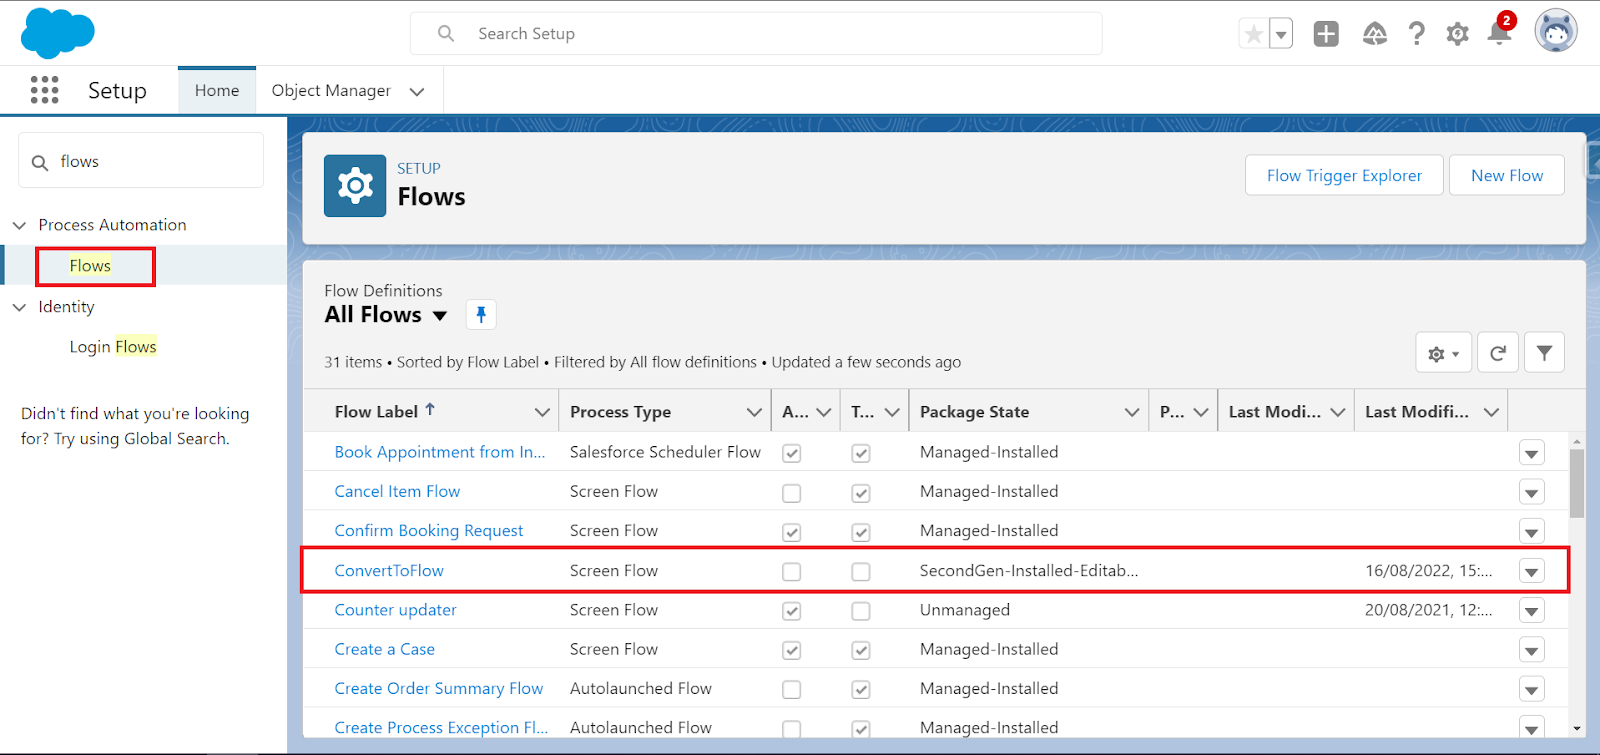The width and height of the screenshot is (1600, 755).
Task: Open the favorites star icon
Action: 1253,34
